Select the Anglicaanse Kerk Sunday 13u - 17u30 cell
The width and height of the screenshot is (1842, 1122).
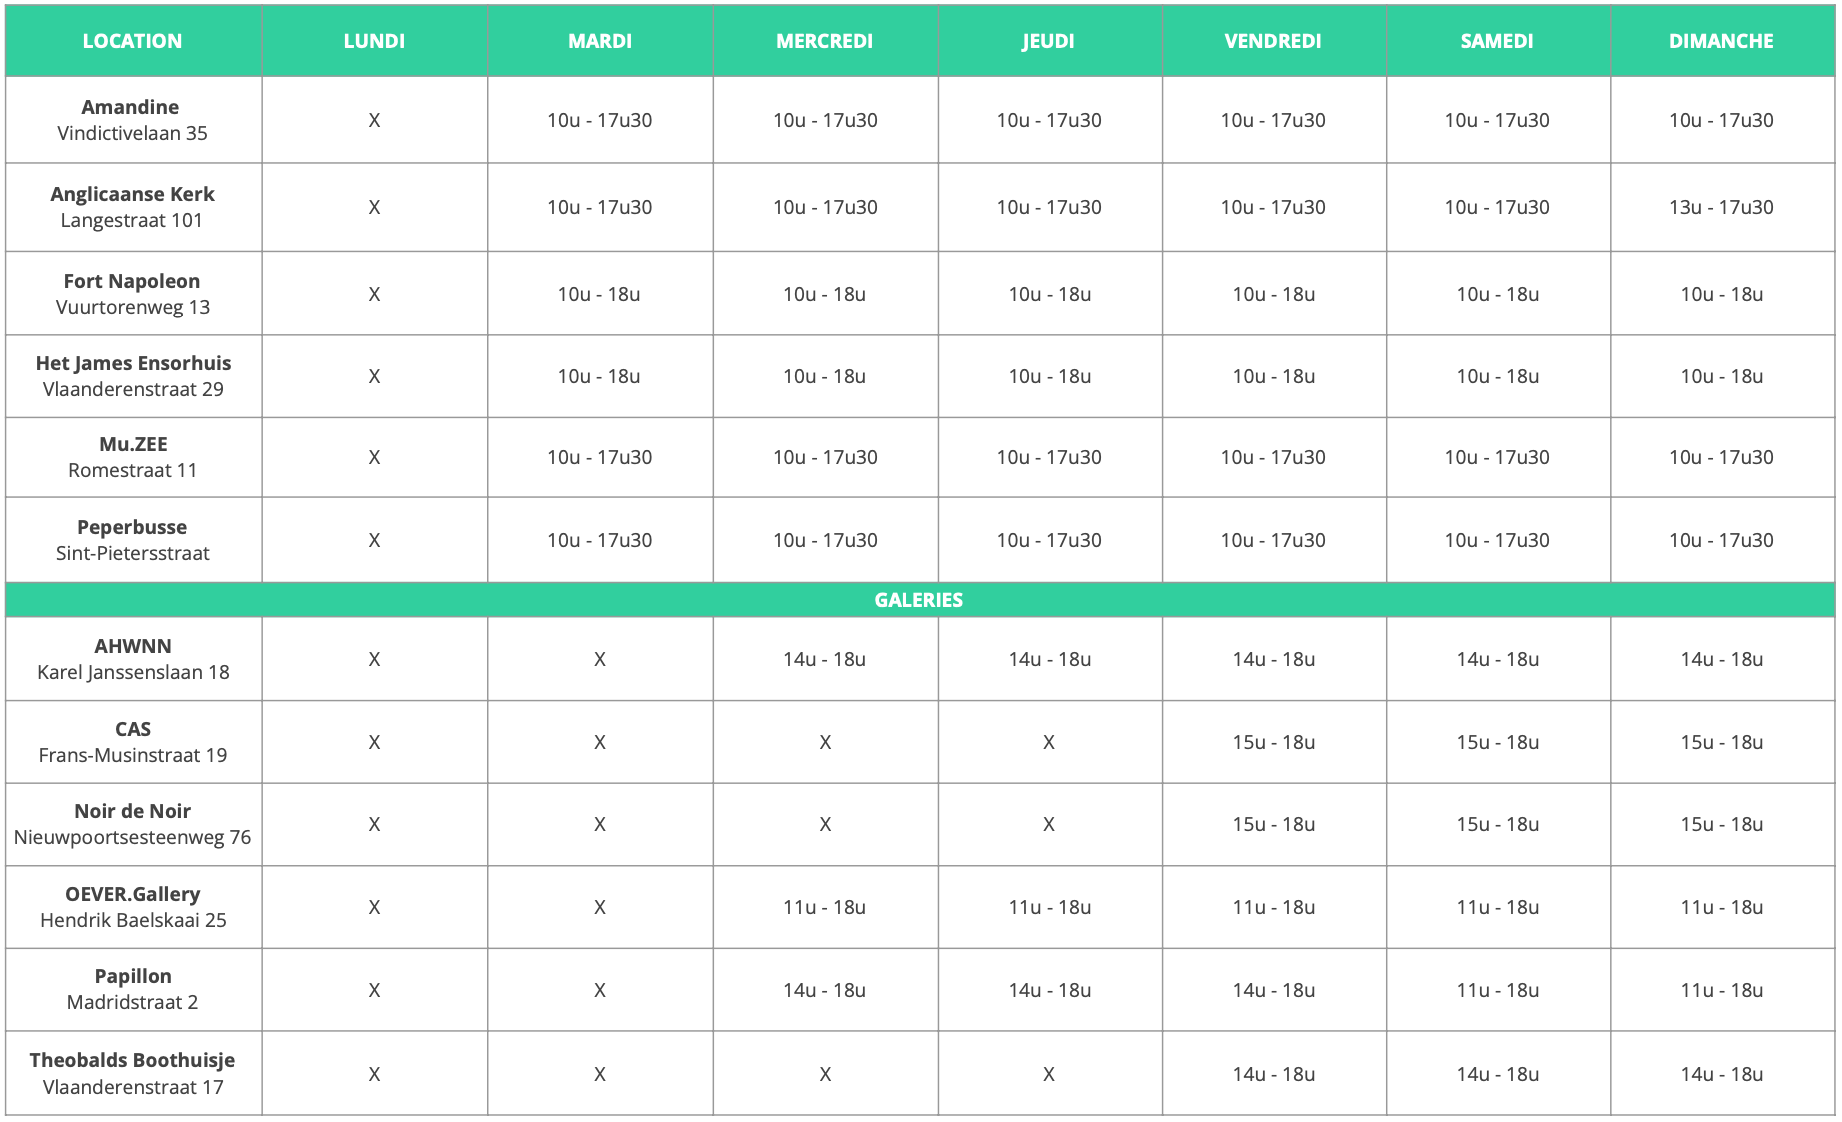1722,207
